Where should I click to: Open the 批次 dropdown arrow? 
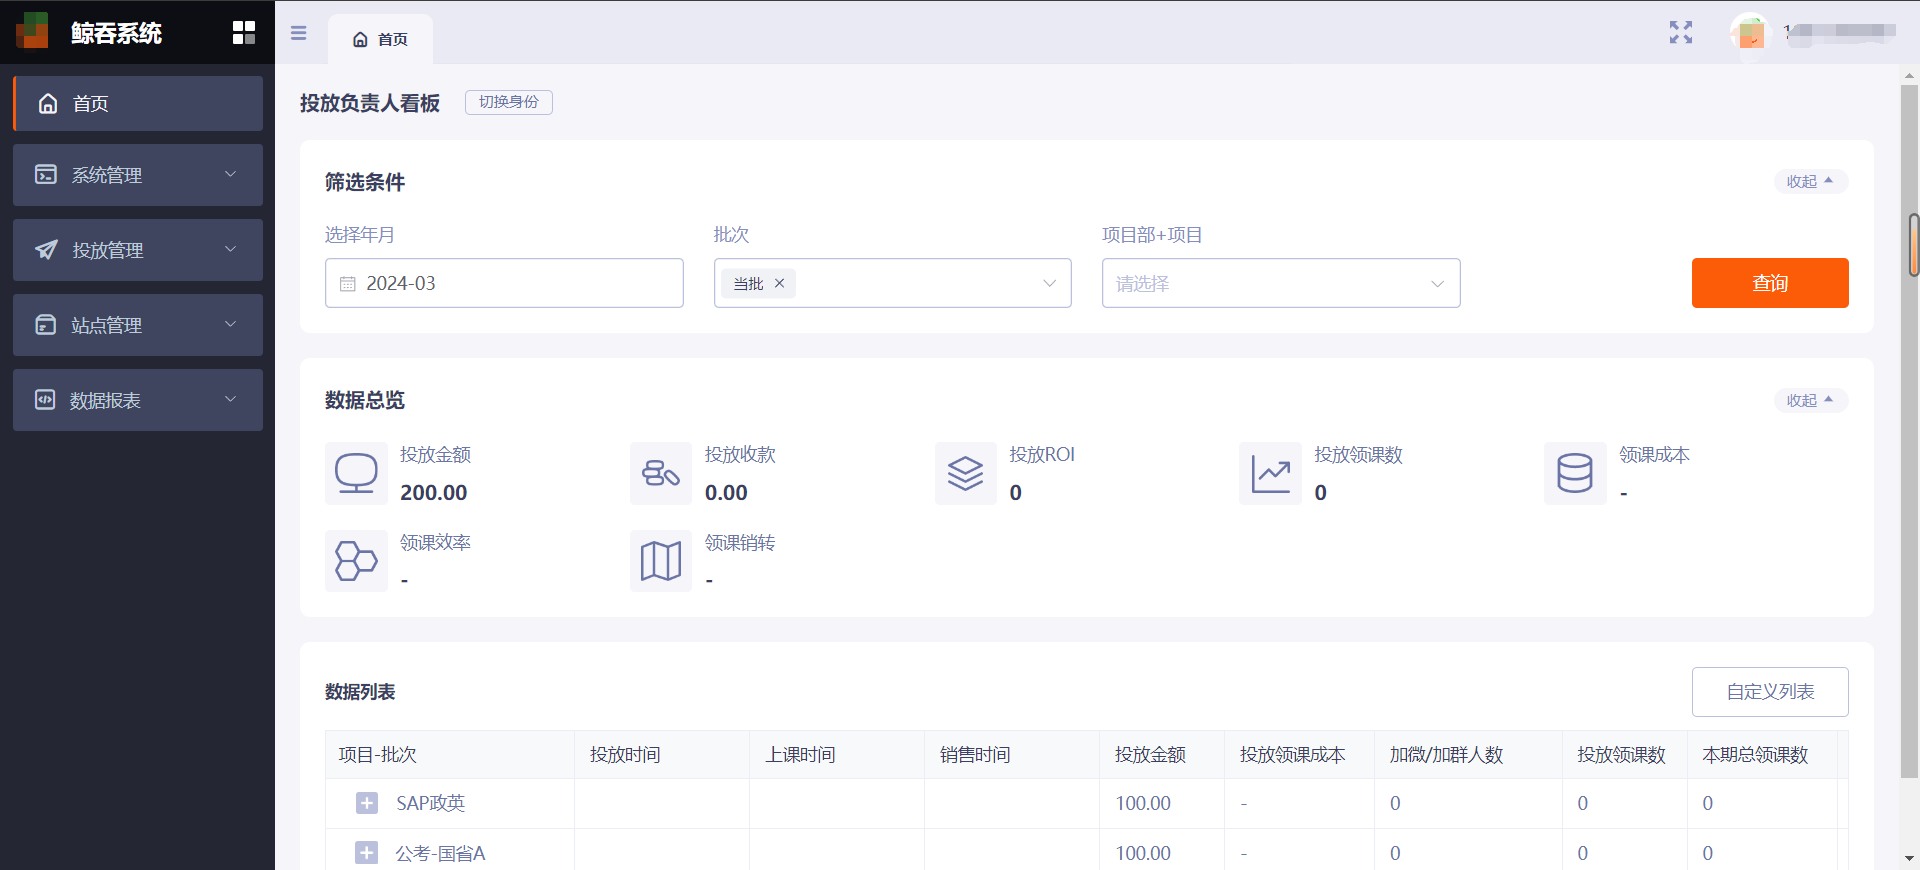click(1049, 283)
